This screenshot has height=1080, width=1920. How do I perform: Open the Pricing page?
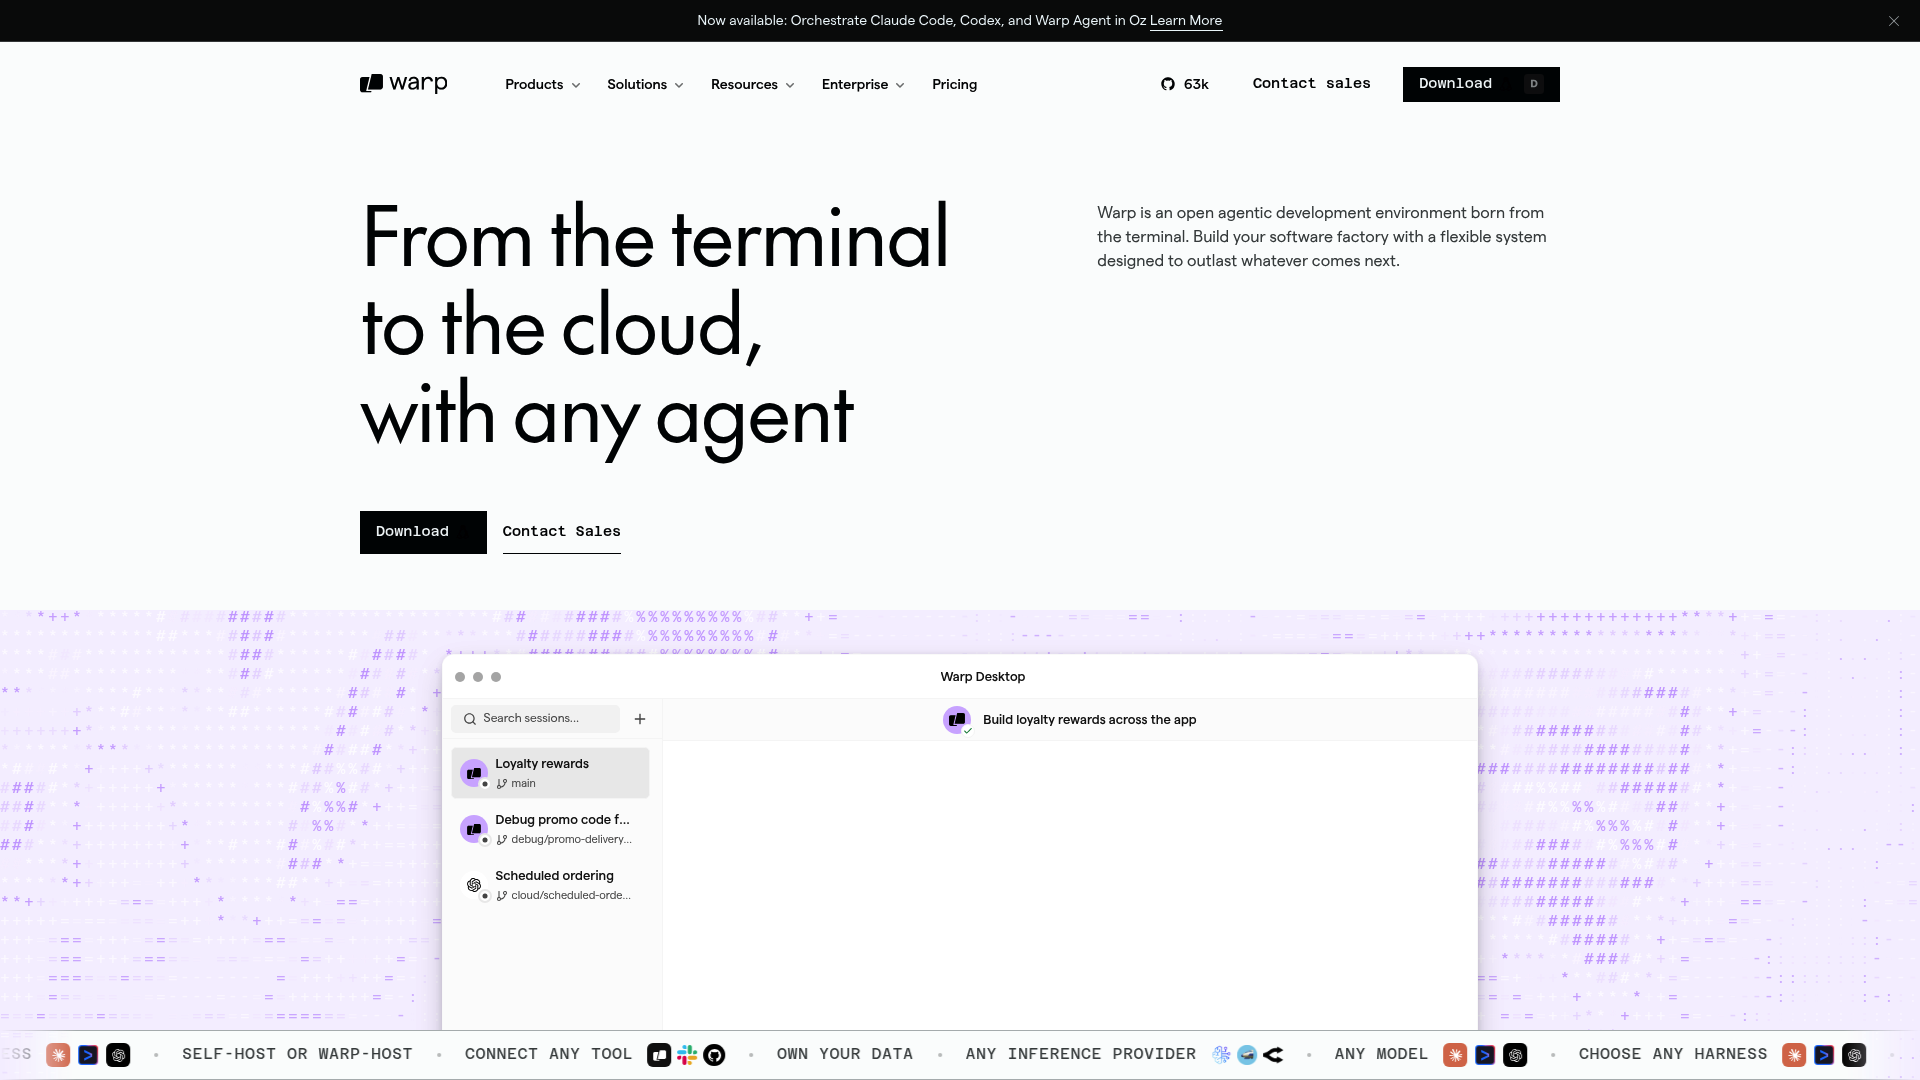954,85
